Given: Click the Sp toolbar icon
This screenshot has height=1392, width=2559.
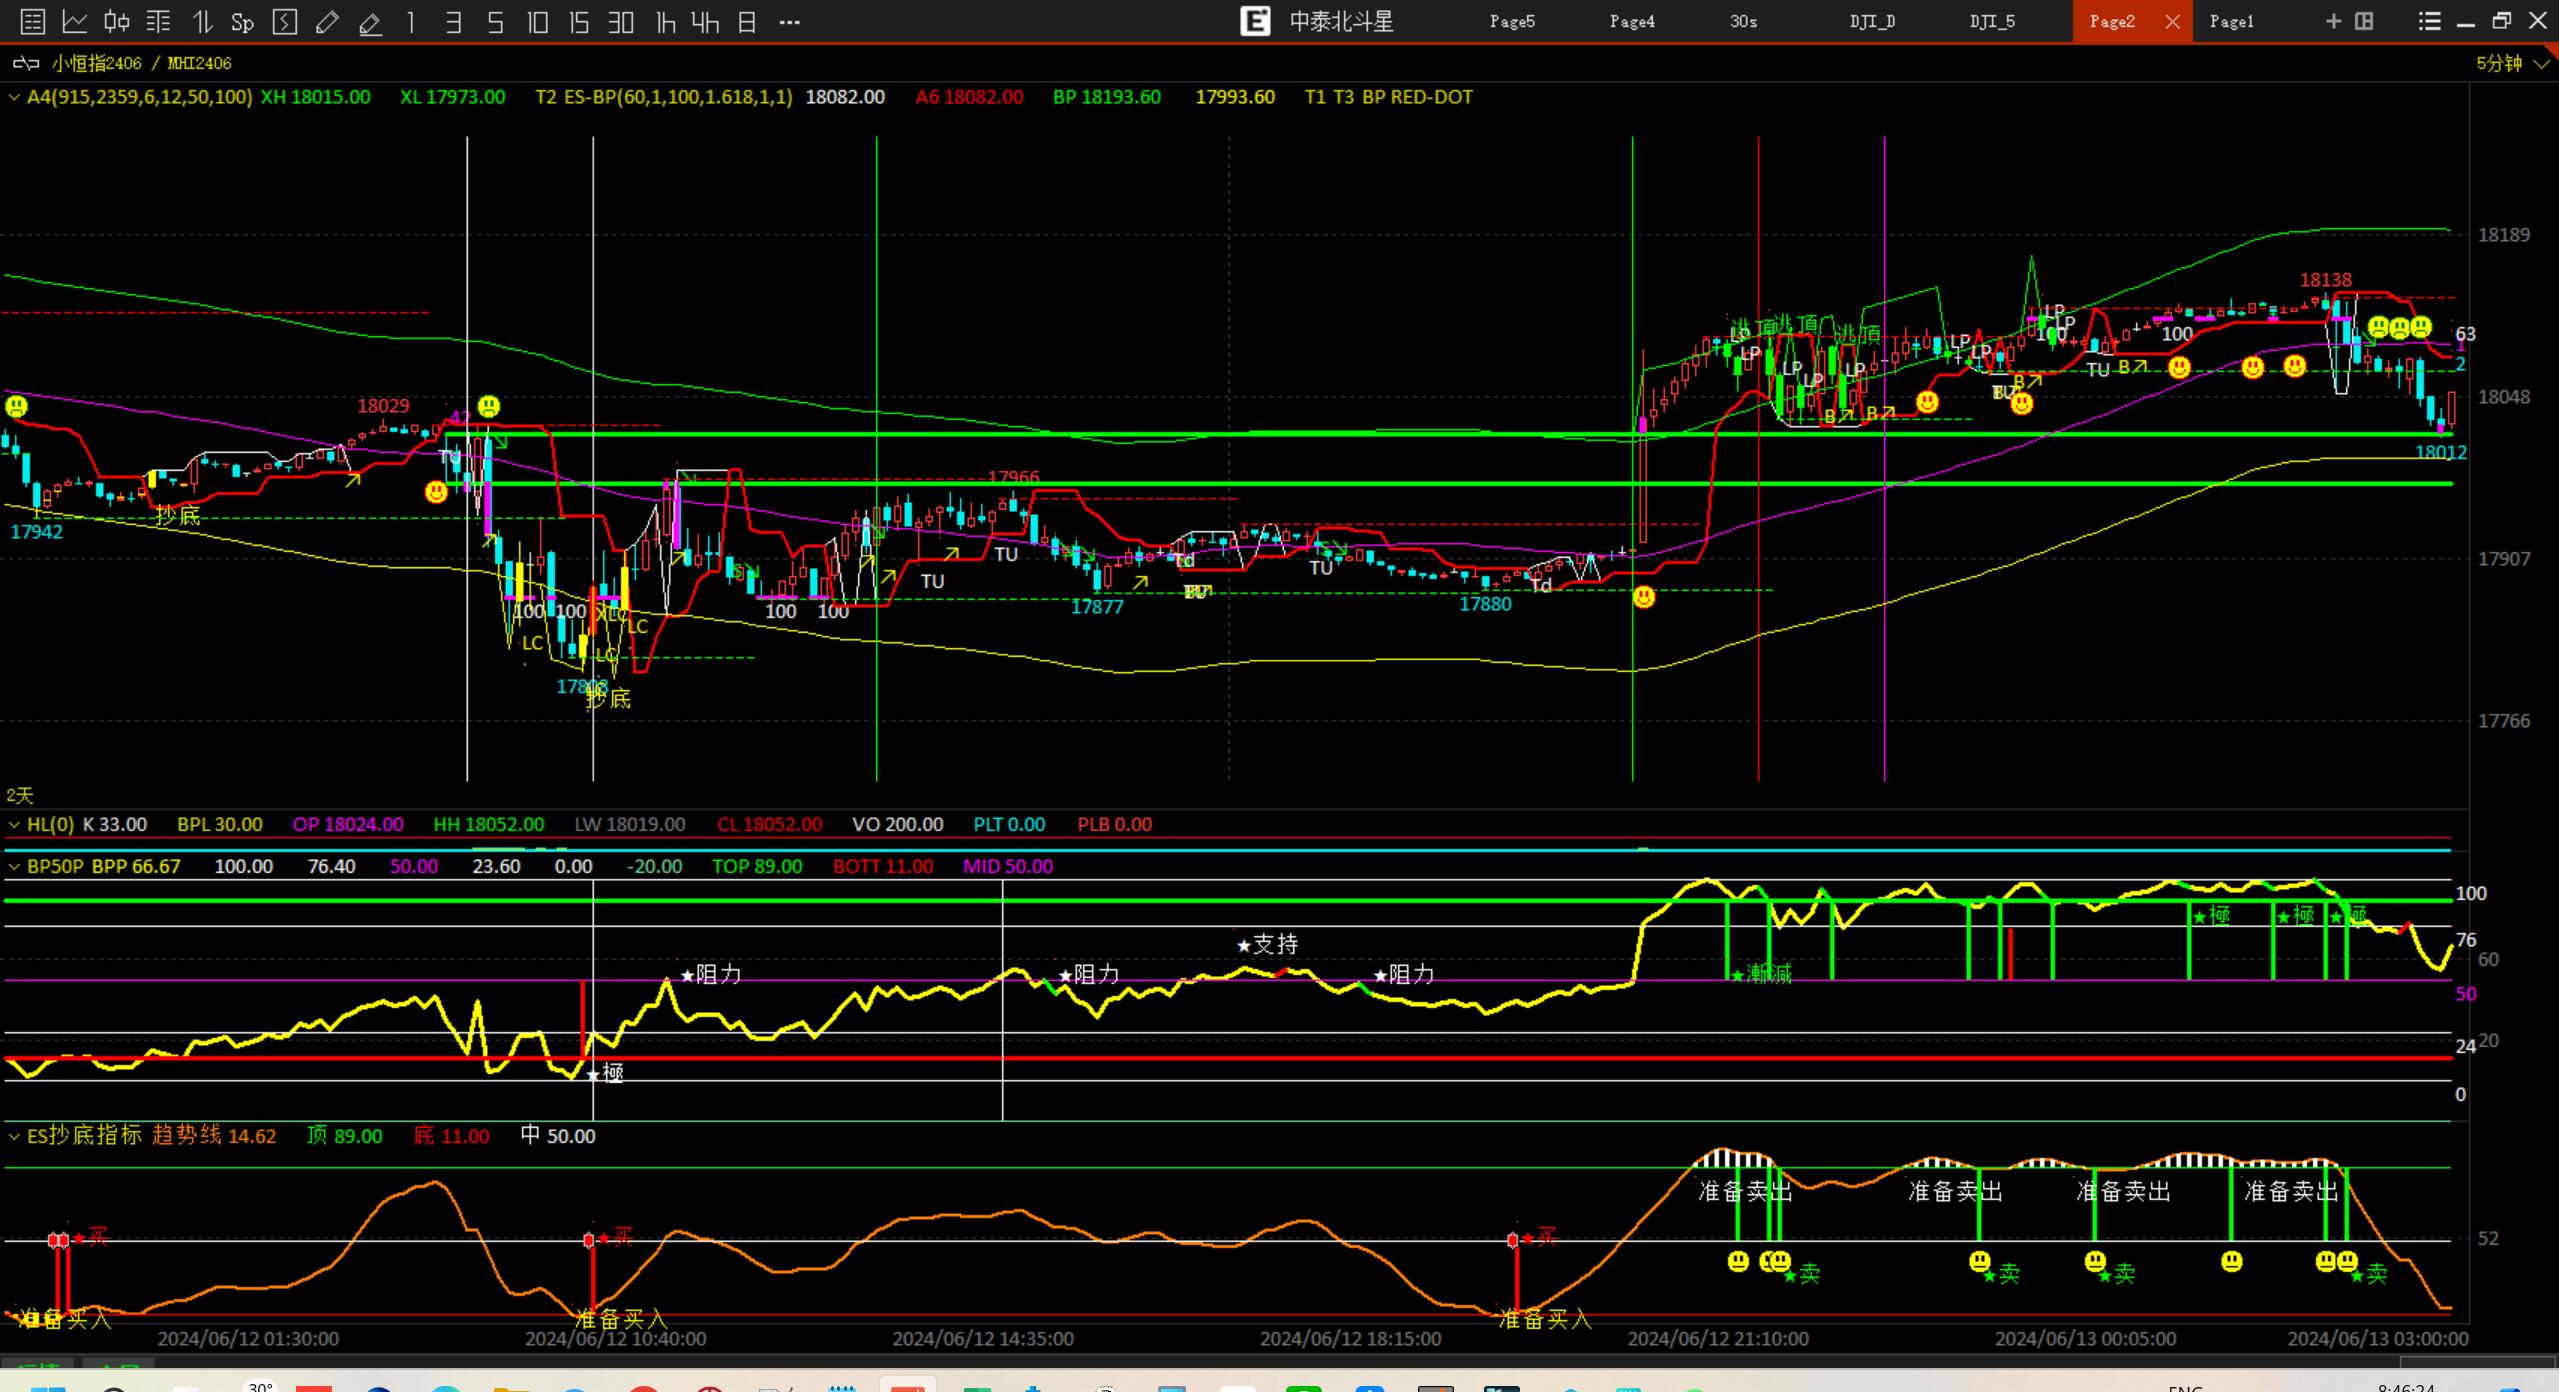Looking at the screenshot, I should coord(242,22).
